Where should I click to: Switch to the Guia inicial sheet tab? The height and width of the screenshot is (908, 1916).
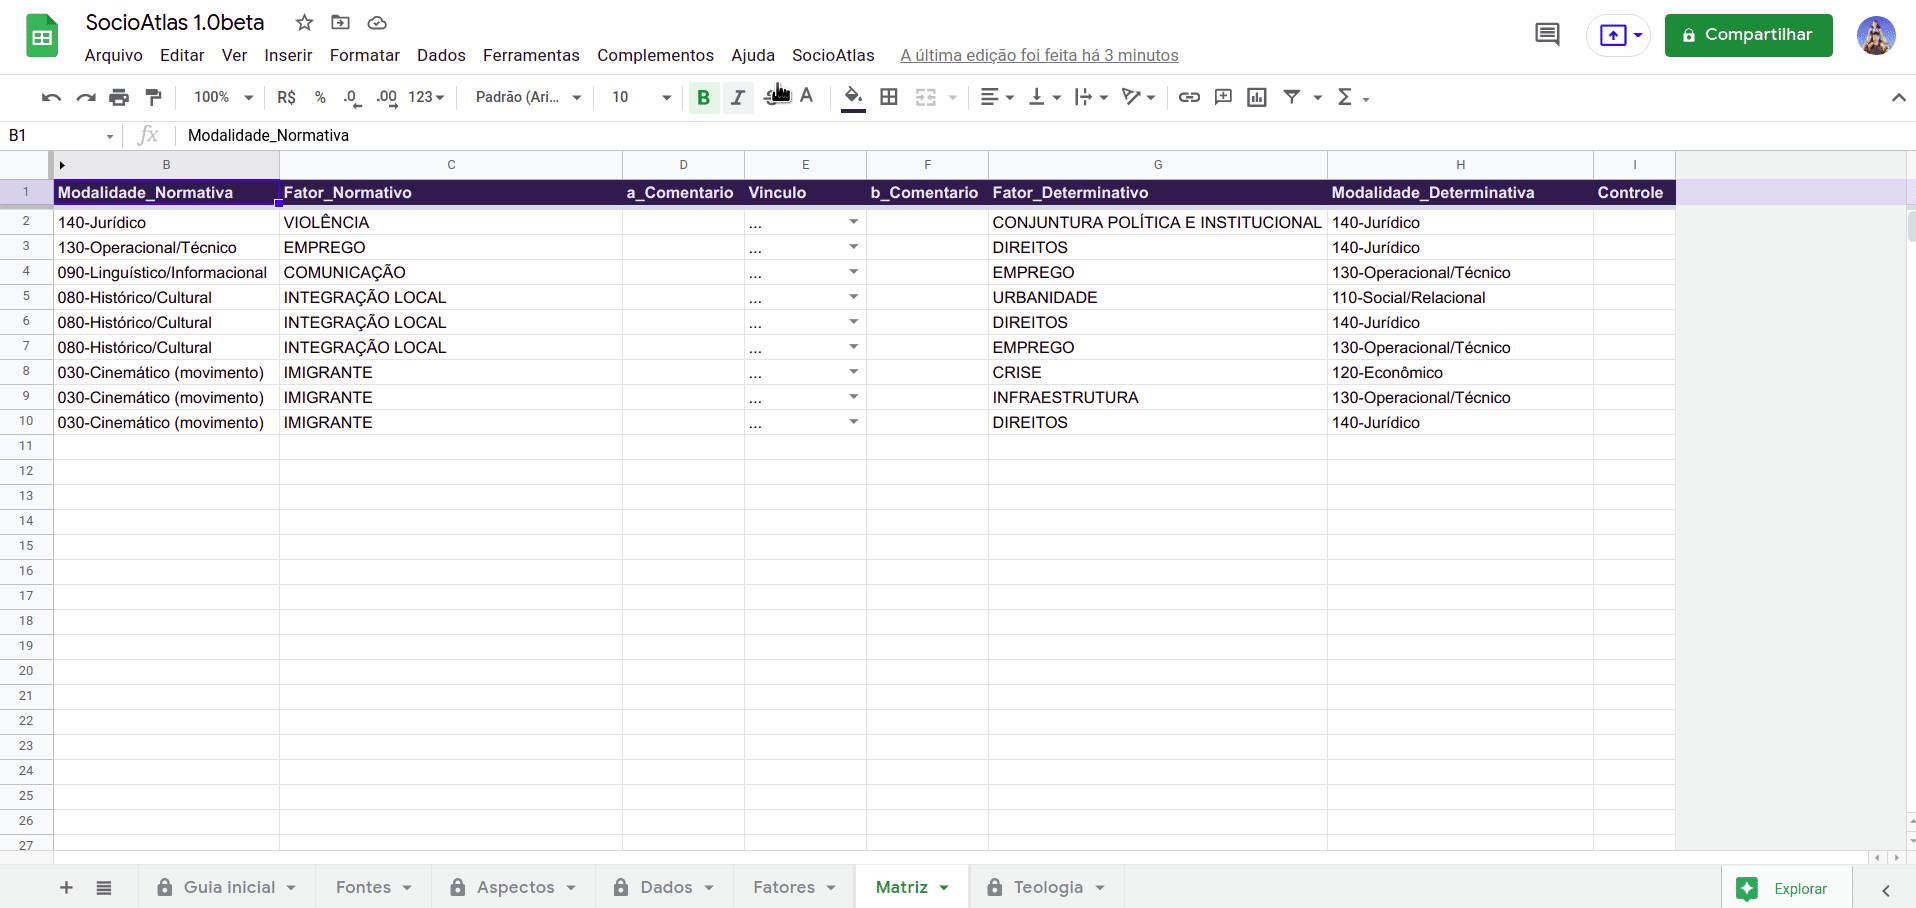[227, 887]
